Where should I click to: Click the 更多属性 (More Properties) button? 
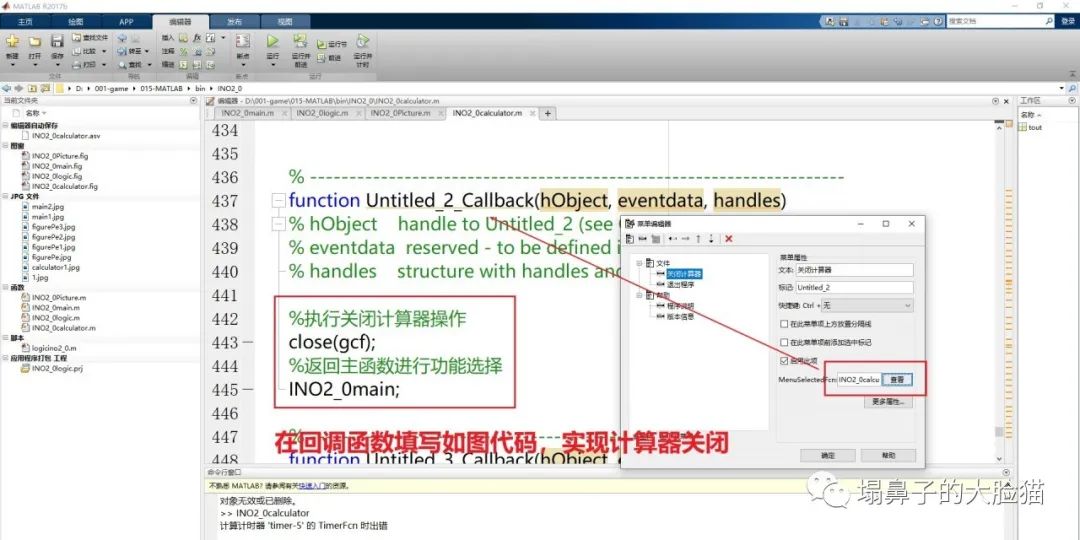888,402
